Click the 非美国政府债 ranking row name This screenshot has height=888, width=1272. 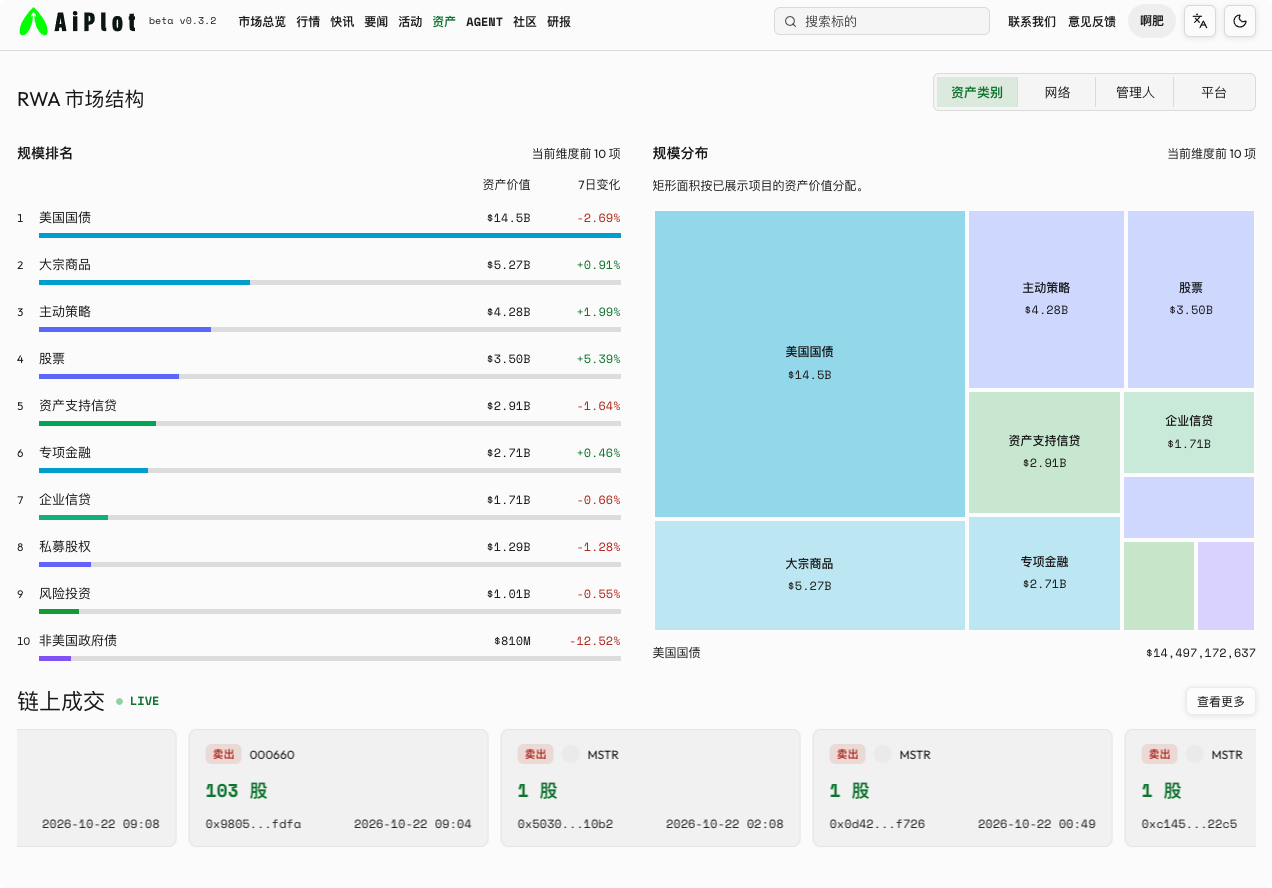coord(78,640)
